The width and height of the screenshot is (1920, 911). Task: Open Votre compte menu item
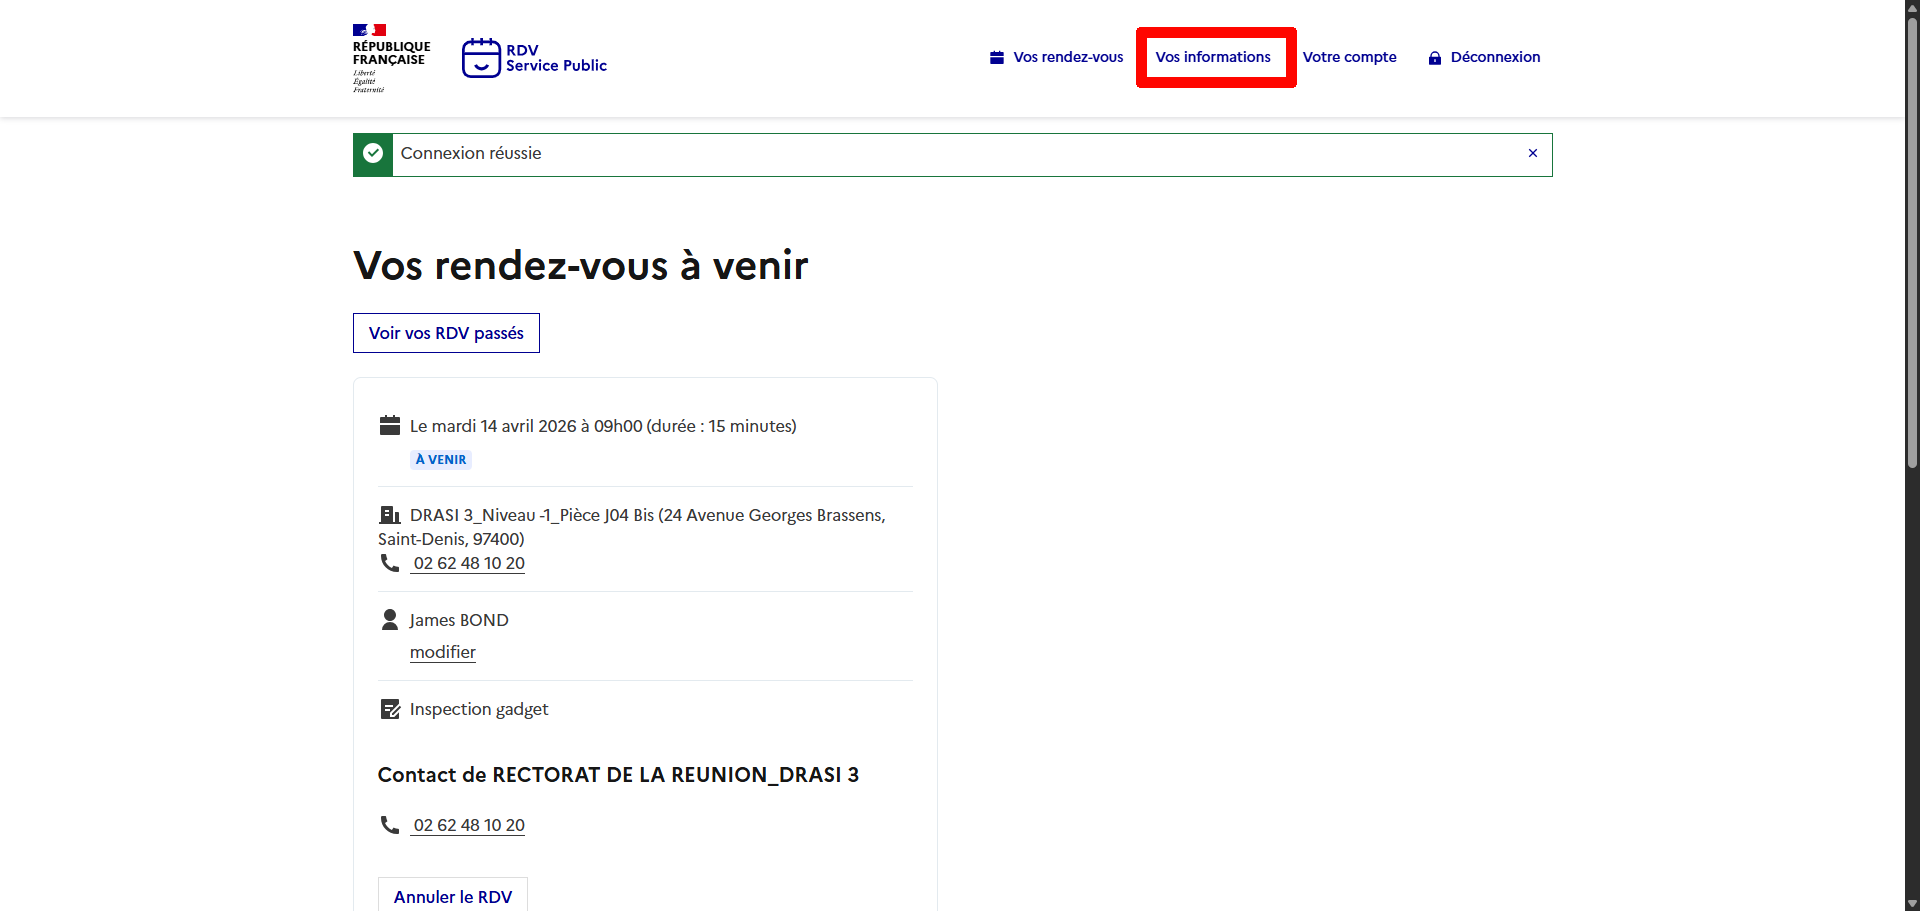click(1349, 57)
